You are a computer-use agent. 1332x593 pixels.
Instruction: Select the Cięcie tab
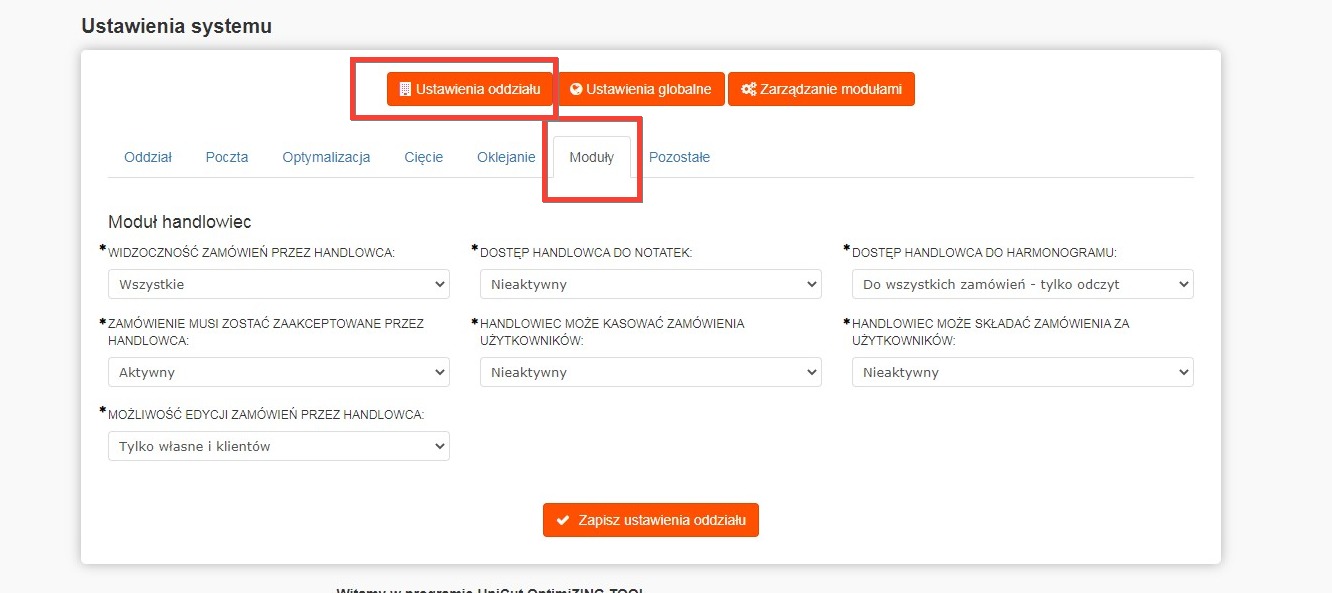point(424,157)
